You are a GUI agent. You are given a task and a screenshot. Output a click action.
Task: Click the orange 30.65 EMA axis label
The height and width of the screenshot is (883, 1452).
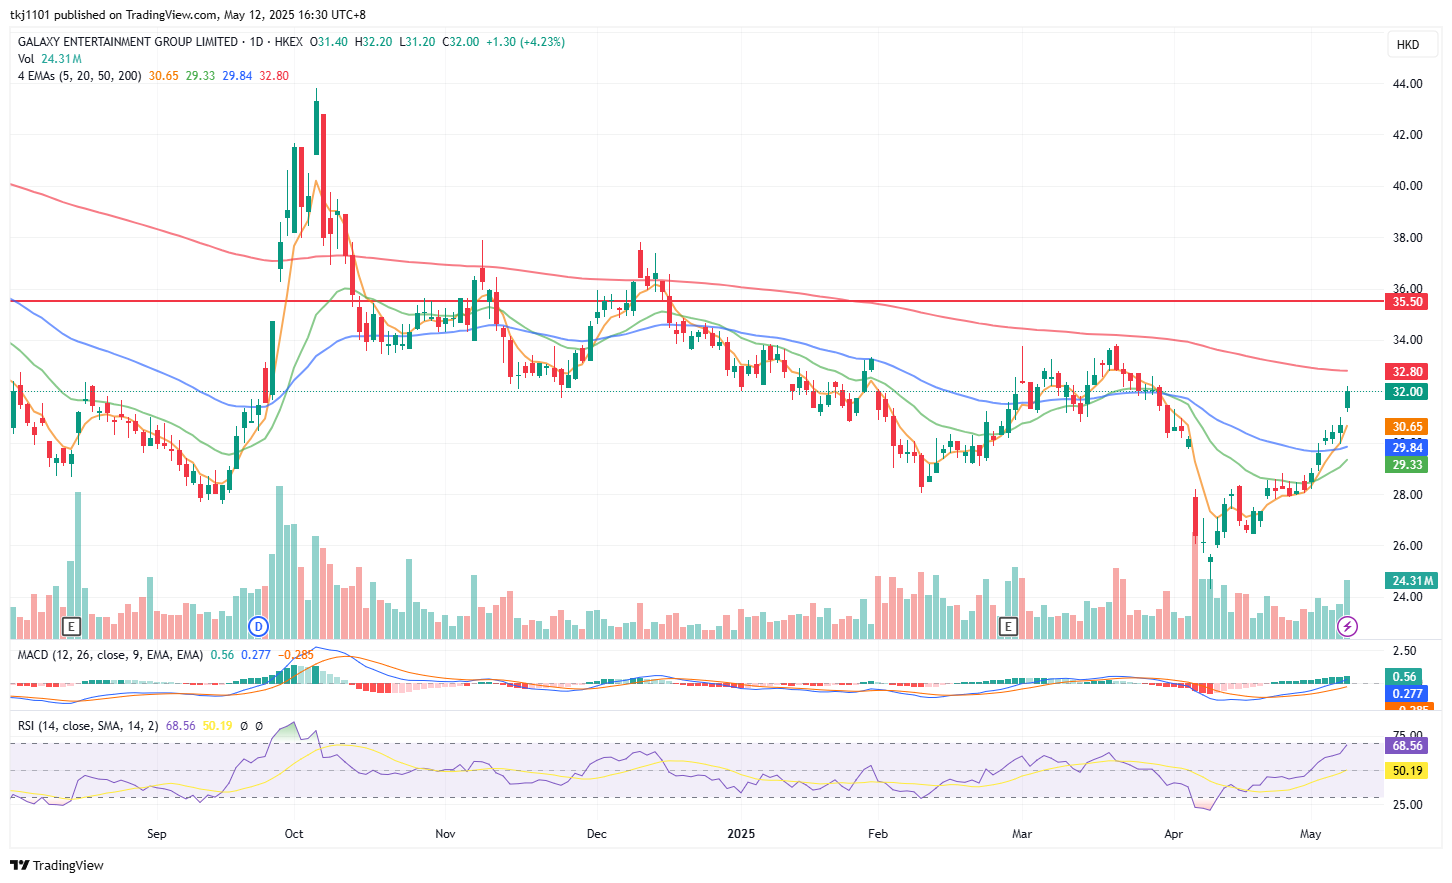point(1408,427)
